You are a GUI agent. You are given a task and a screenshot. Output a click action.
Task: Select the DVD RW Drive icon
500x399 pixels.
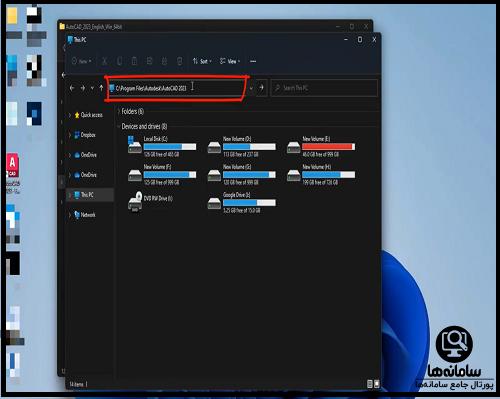[135, 202]
